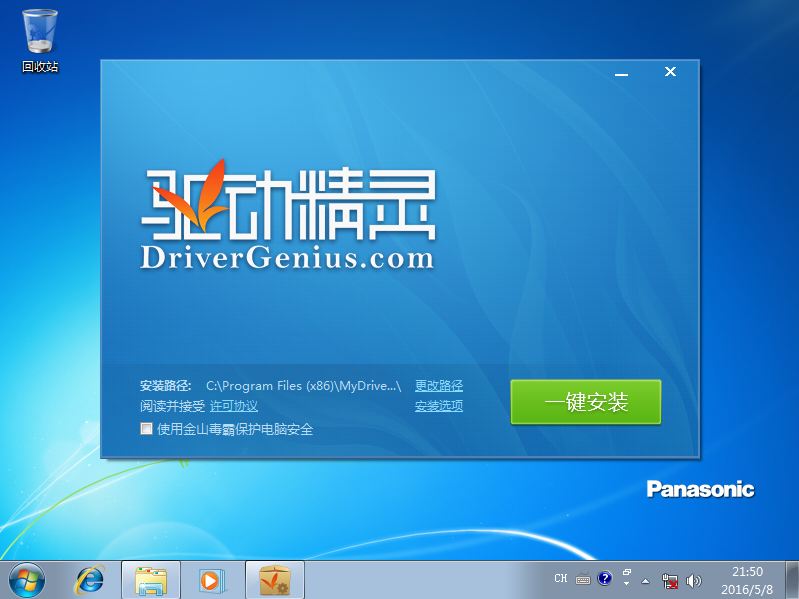
Task: Check the 使用金山毒霸保护电脑安全 checkbox
Action: 146,428
